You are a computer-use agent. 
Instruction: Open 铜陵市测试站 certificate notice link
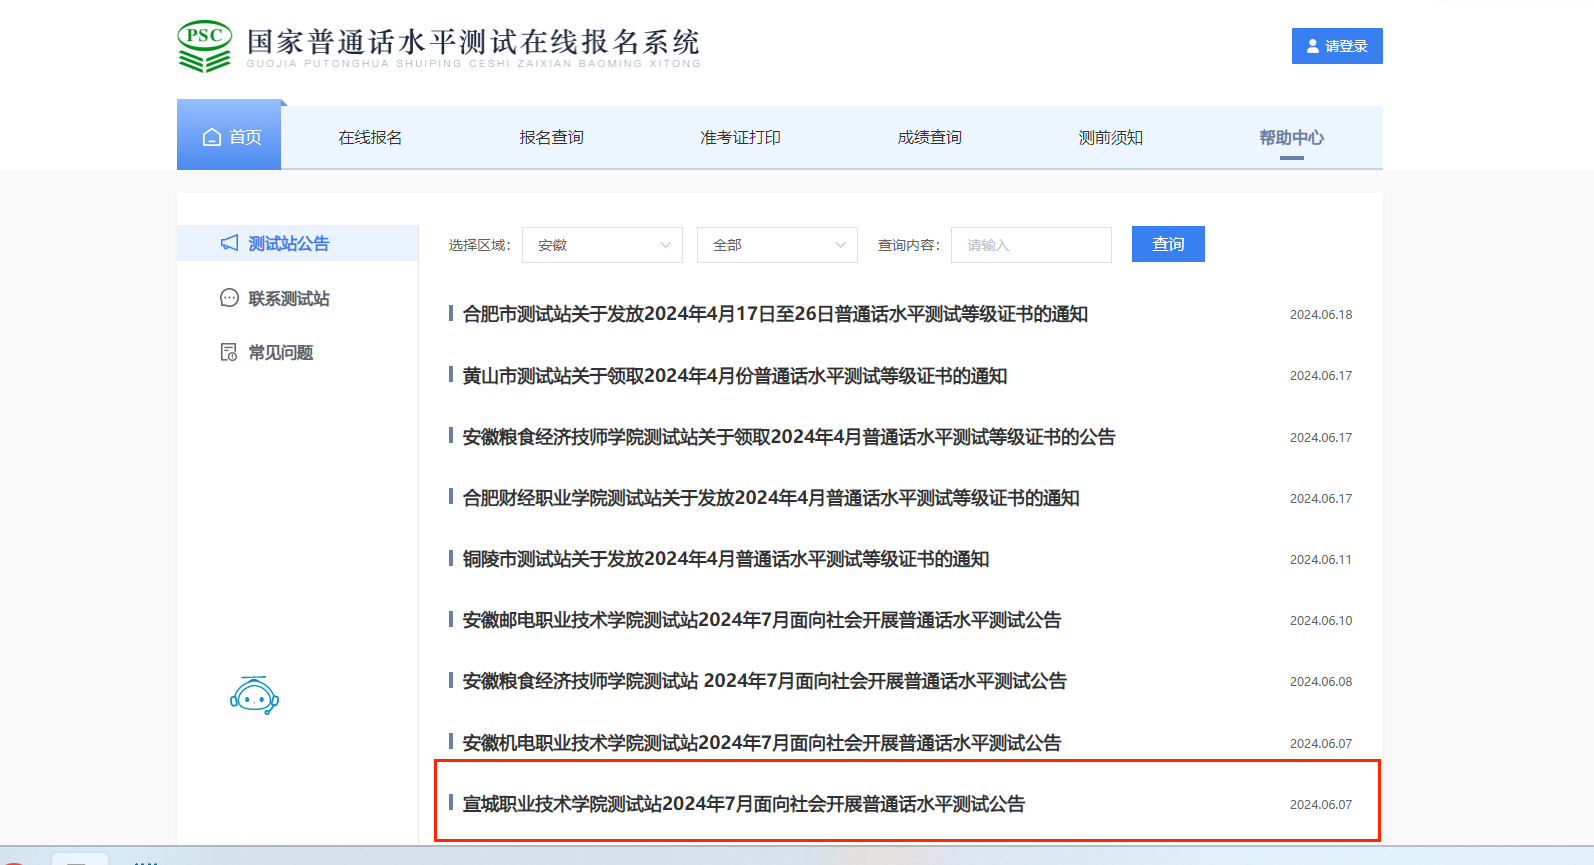(726, 559)
